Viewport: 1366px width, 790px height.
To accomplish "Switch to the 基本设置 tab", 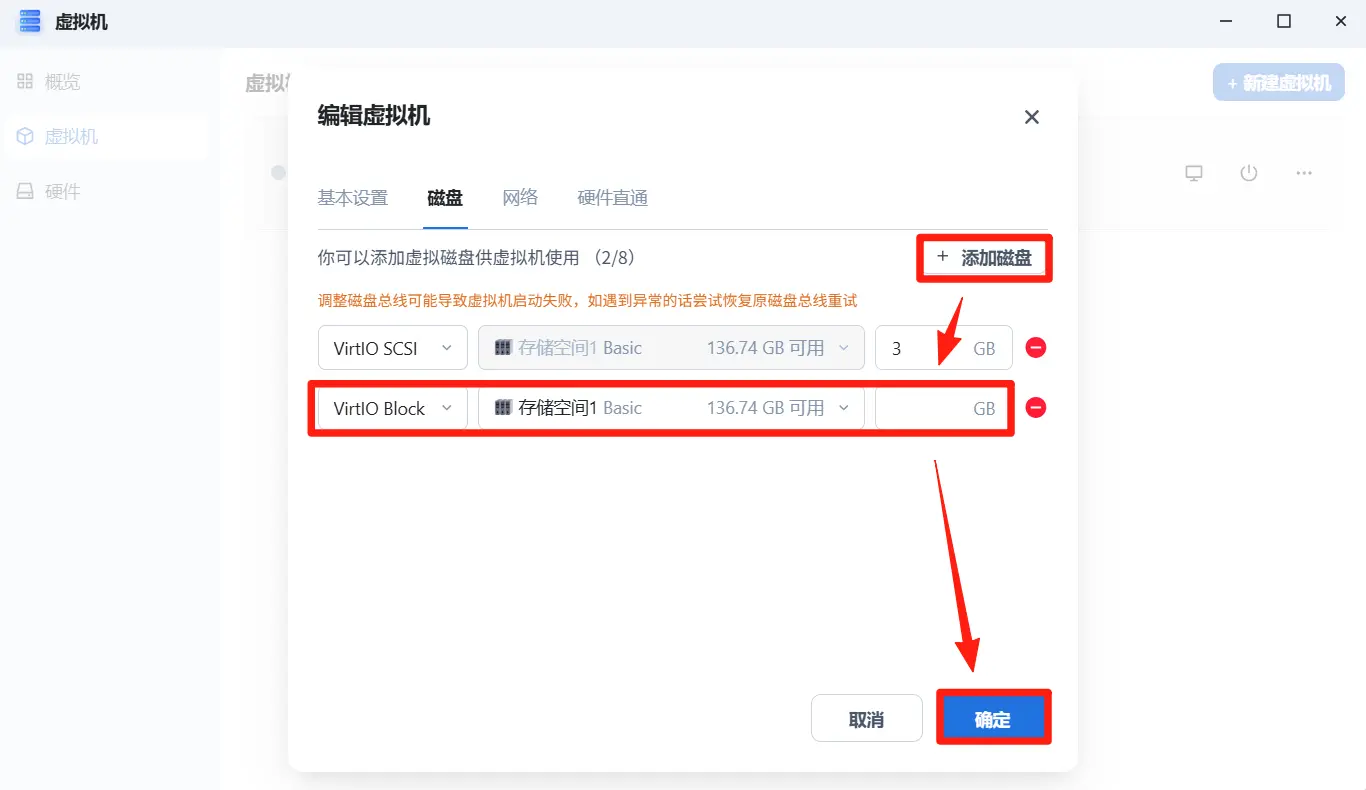I will (x=352, y=198).
